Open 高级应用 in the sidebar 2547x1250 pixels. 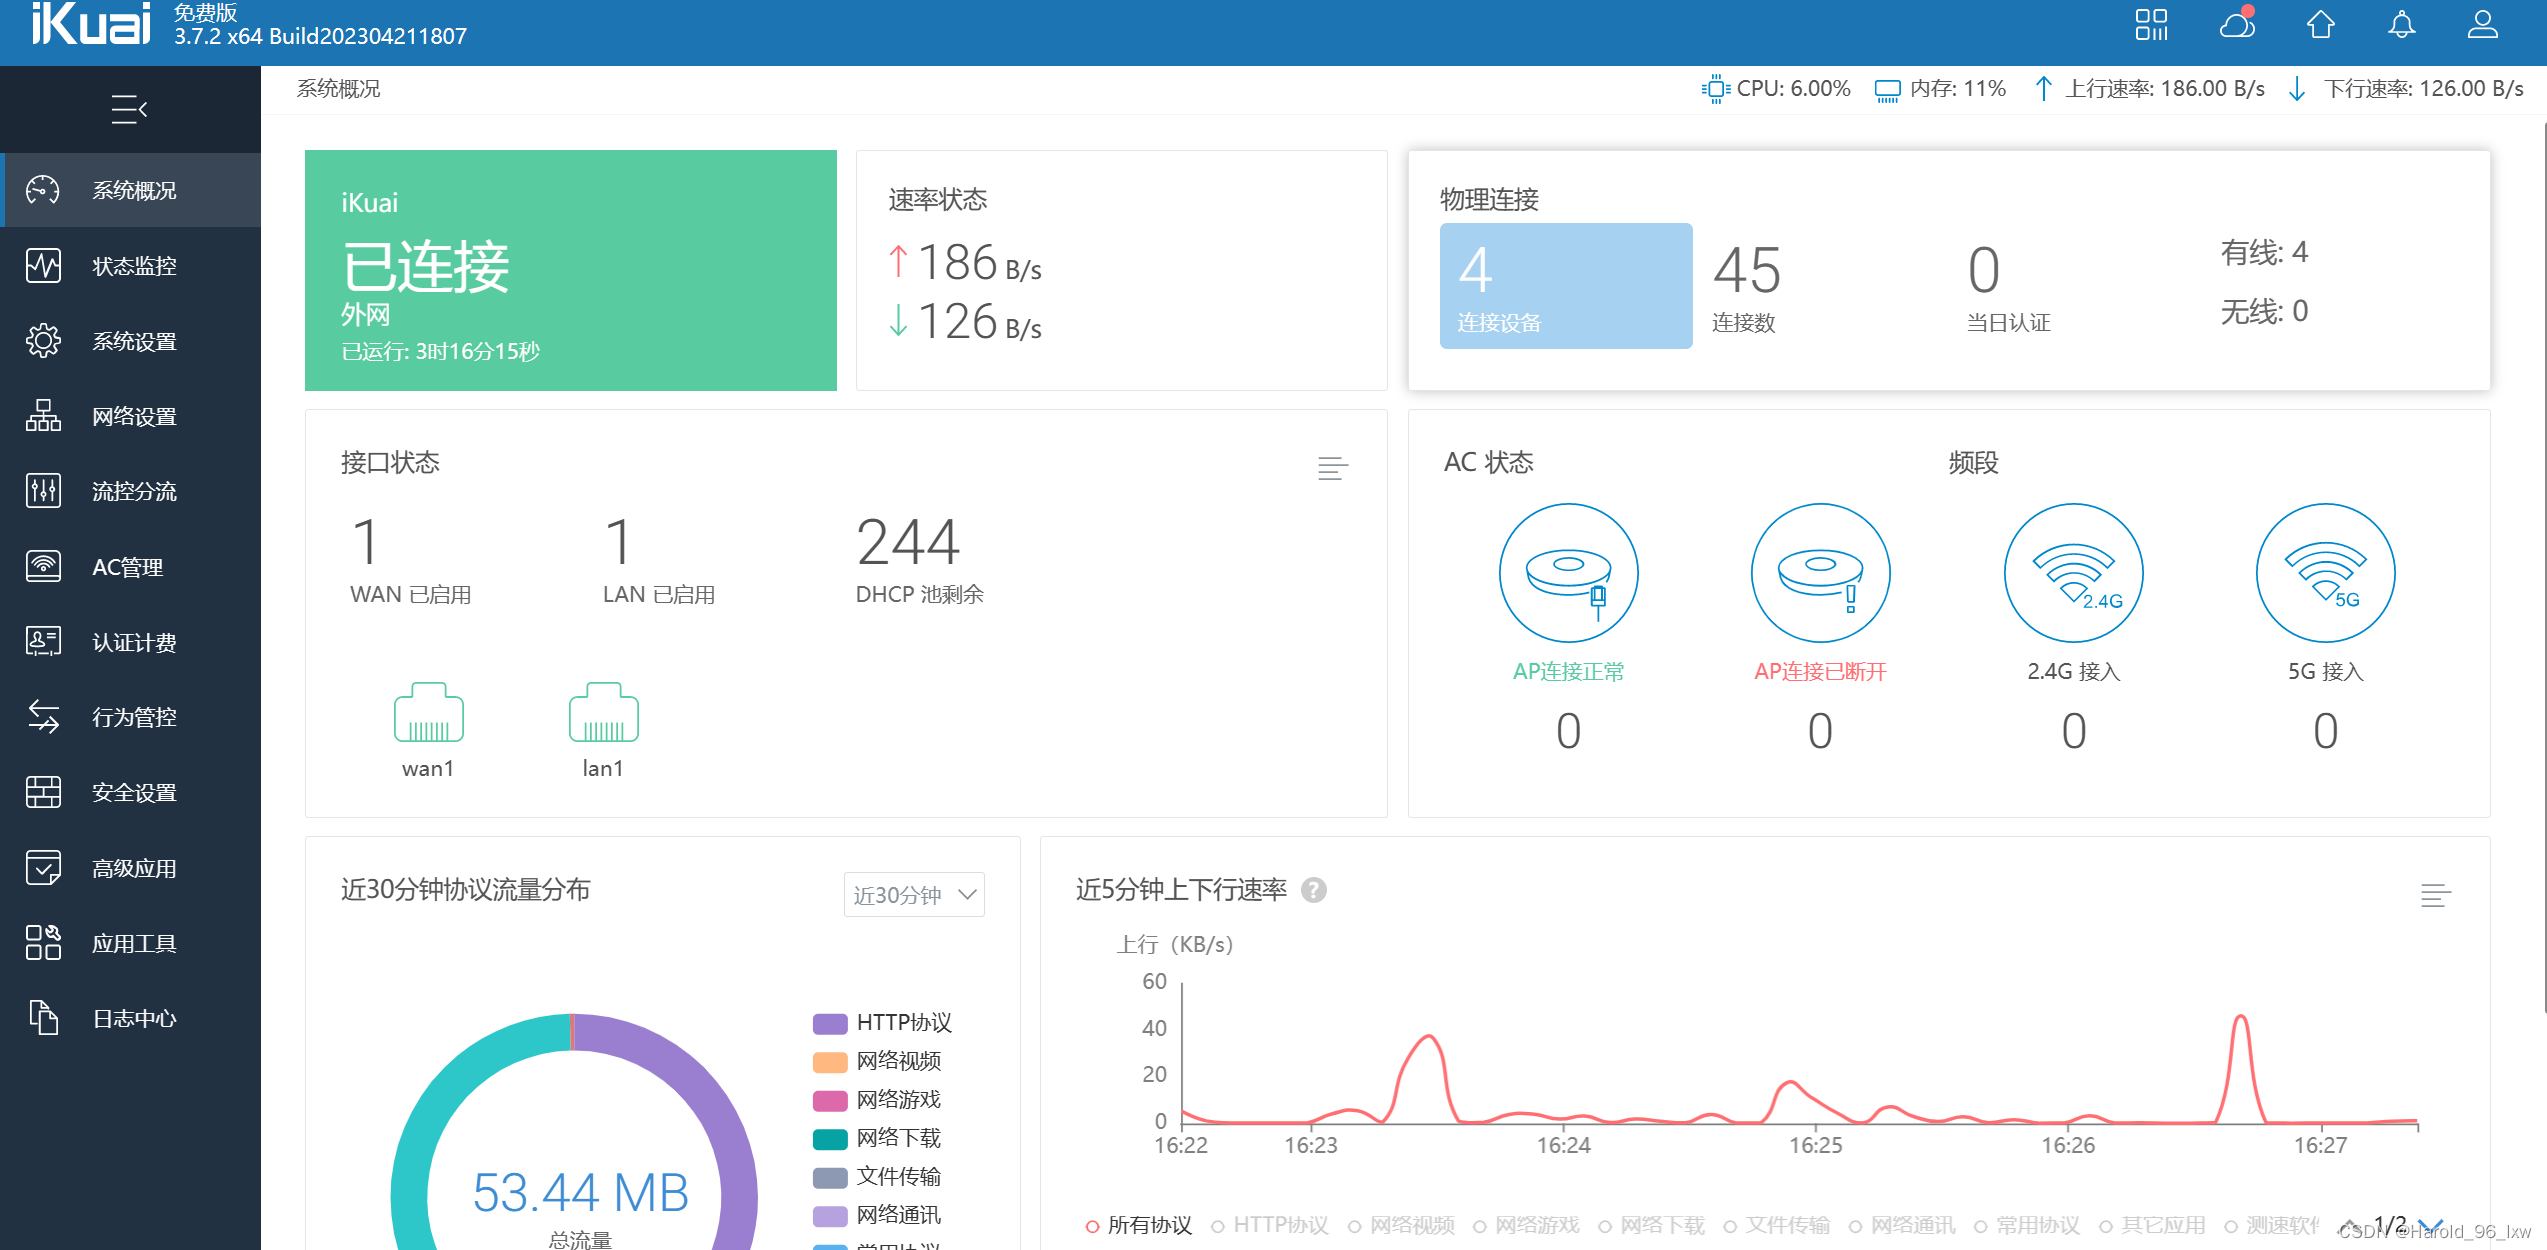130,868
